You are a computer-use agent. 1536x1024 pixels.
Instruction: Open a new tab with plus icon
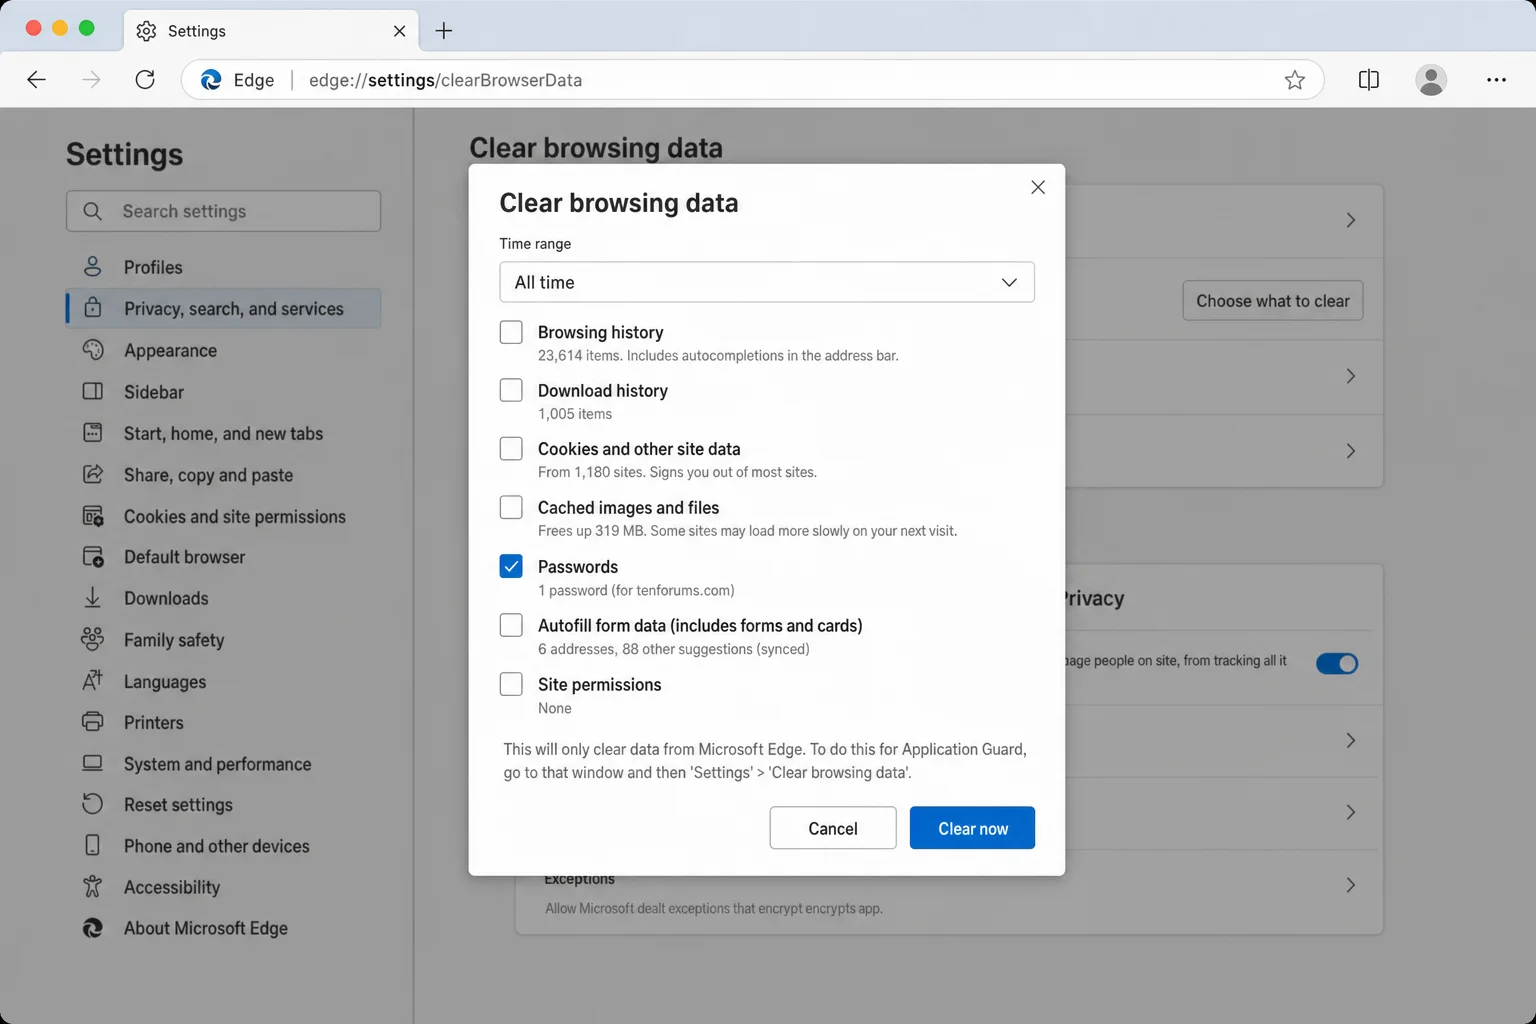[x=444, y=31]
